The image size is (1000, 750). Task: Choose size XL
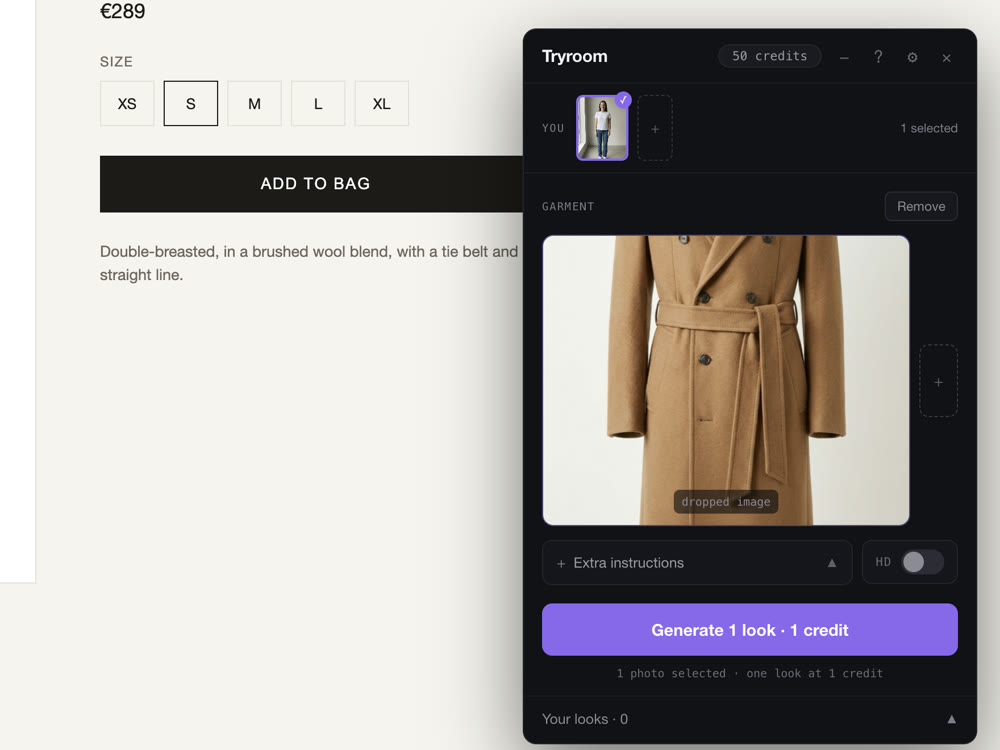(x=381, y=103)
